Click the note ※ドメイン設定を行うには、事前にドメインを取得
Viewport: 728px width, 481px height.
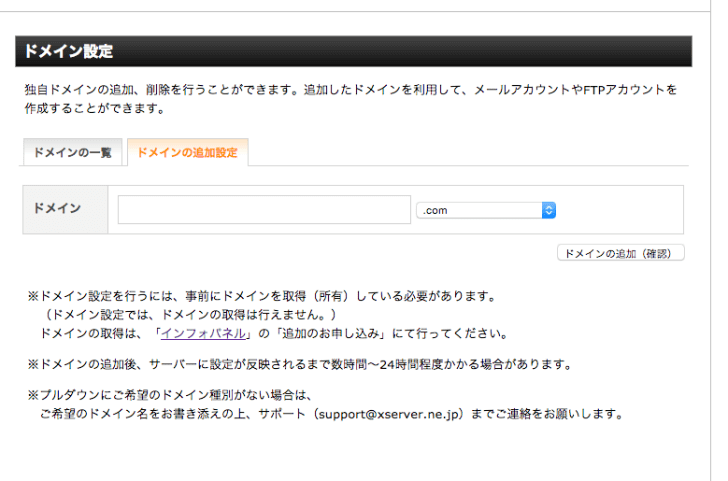point(262,296)
